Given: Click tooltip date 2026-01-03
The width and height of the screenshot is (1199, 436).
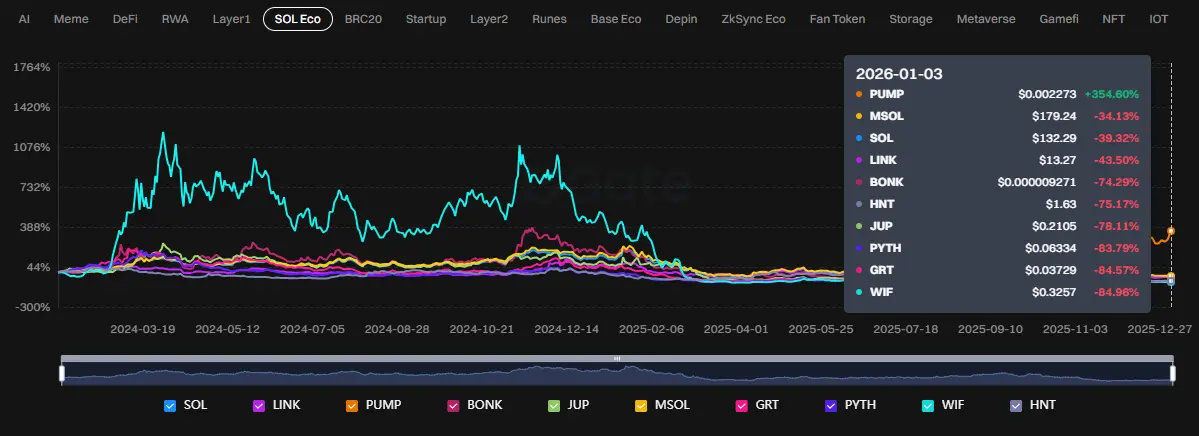Looking at the screenshot, I should click(899, 74).
